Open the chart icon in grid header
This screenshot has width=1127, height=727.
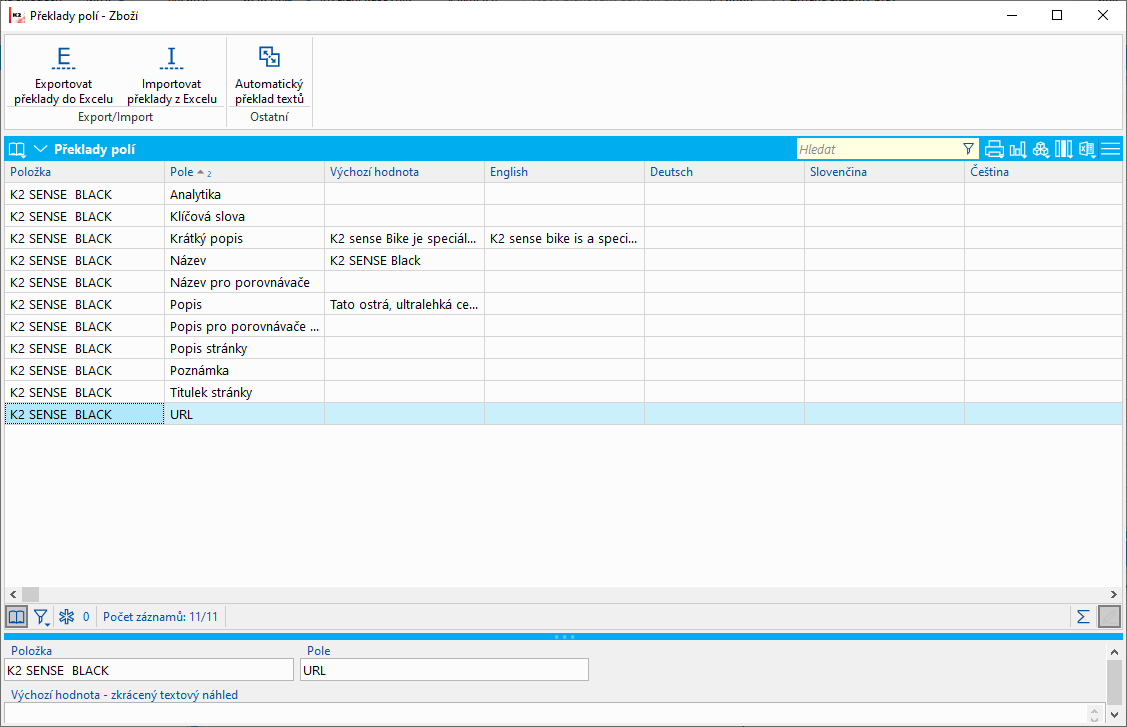pos(1018,149)
